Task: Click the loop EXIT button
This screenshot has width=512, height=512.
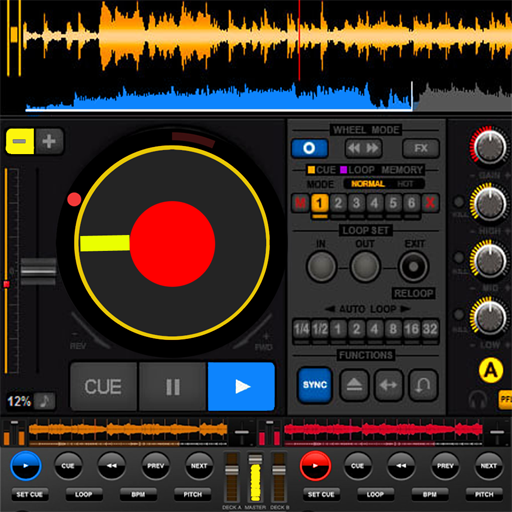Action: (413, 267)
